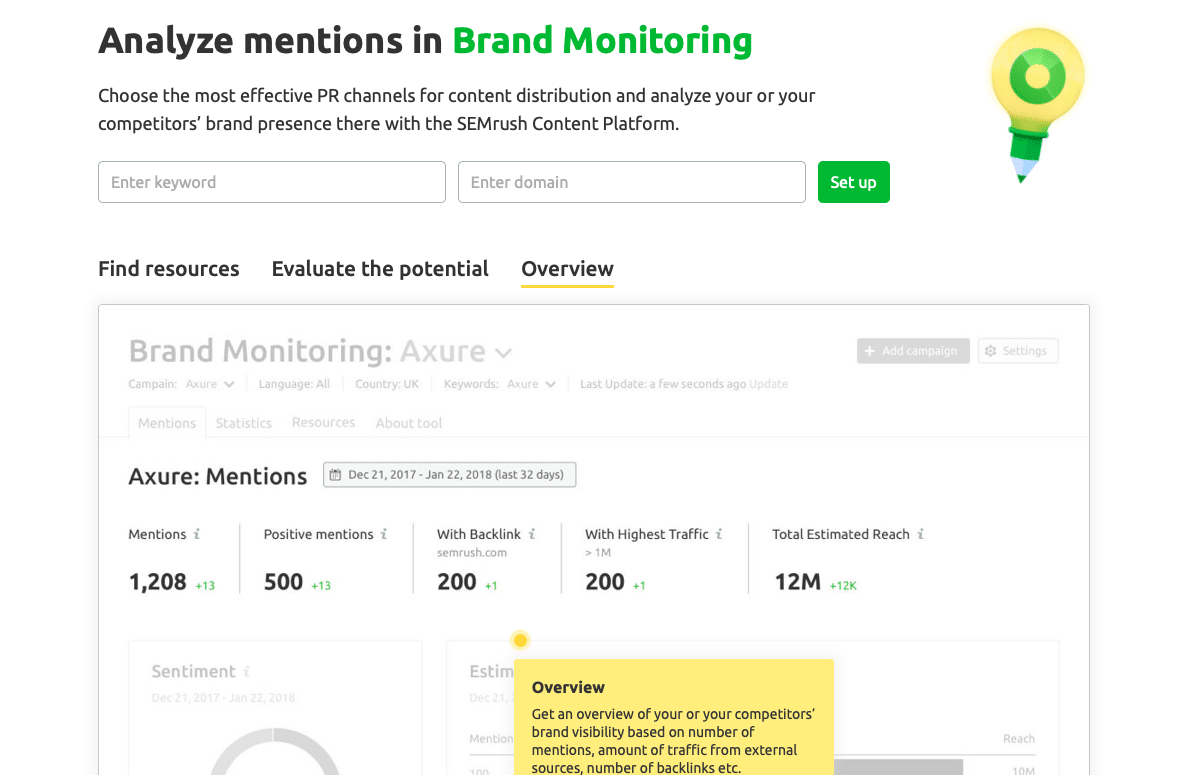Click the 1,208 mentions count

[158, 582]
